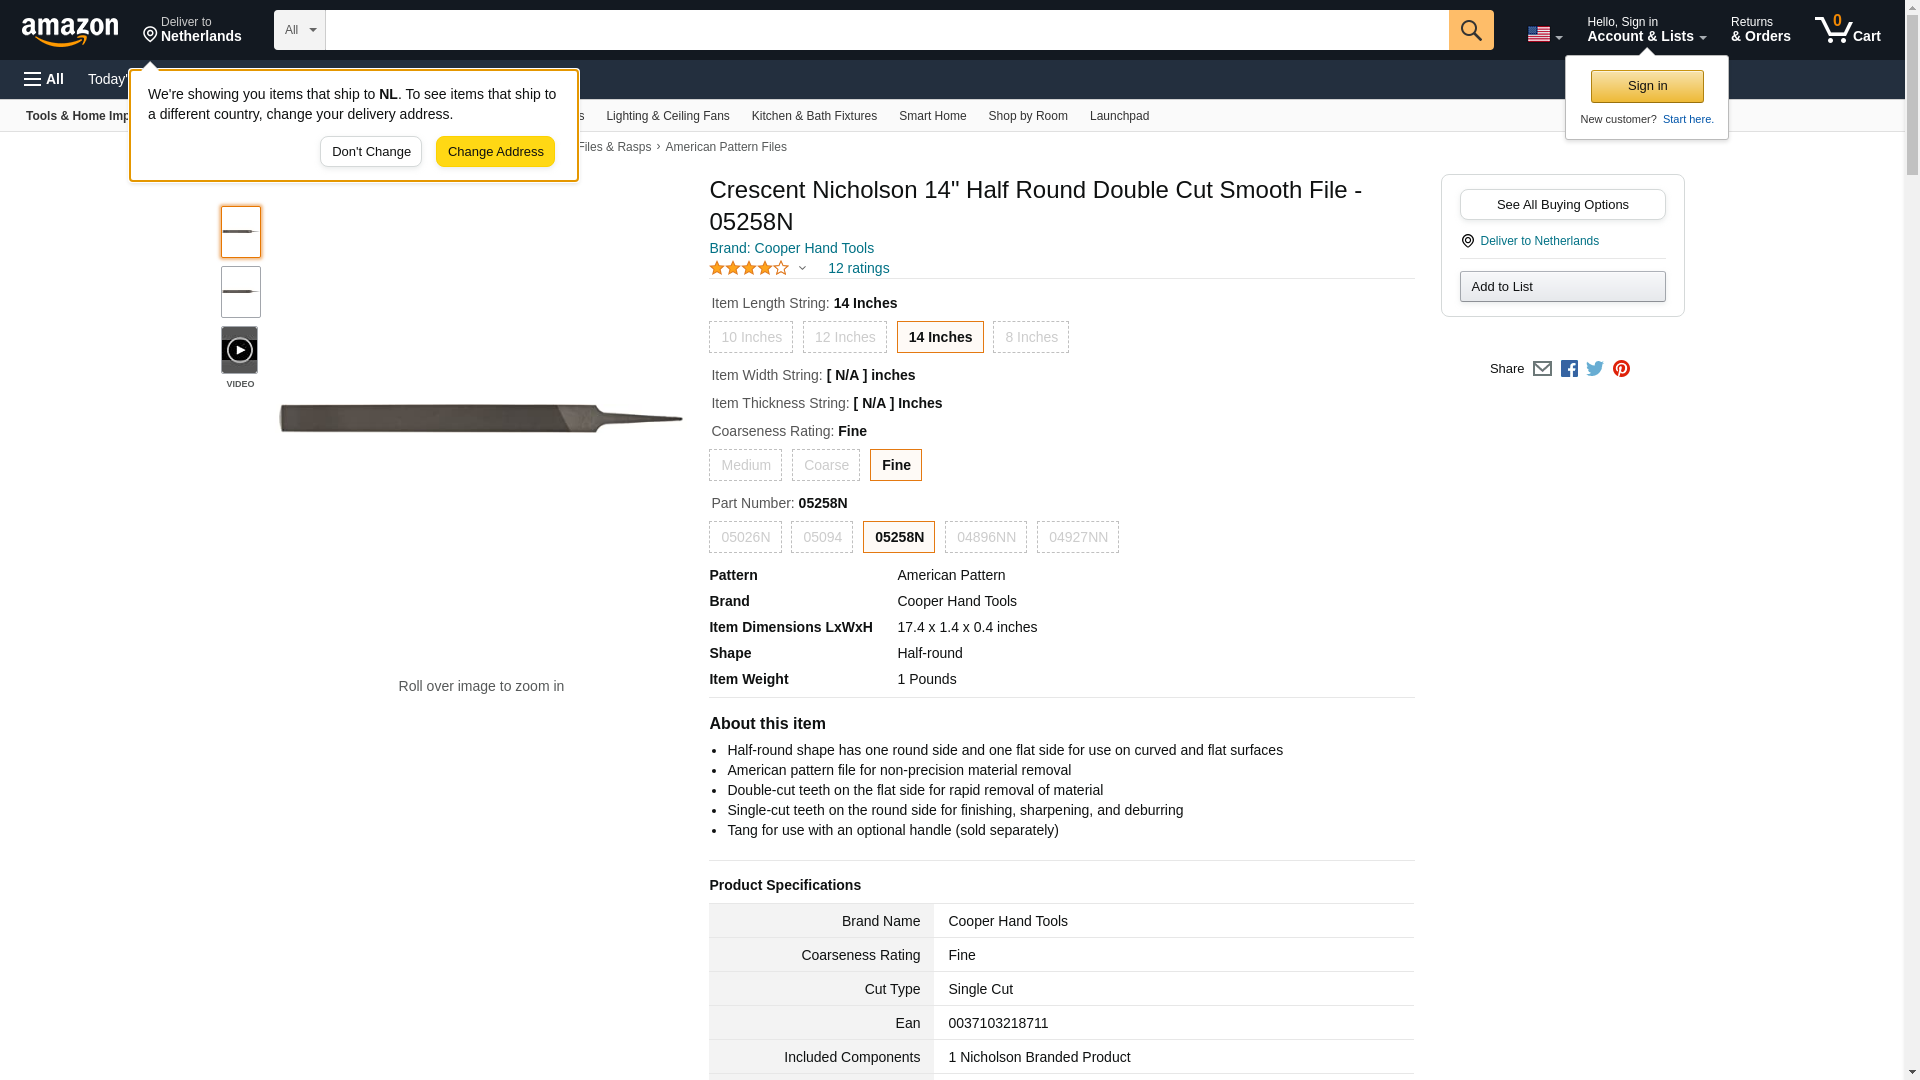Click the Change Address button

coord(495,152)
